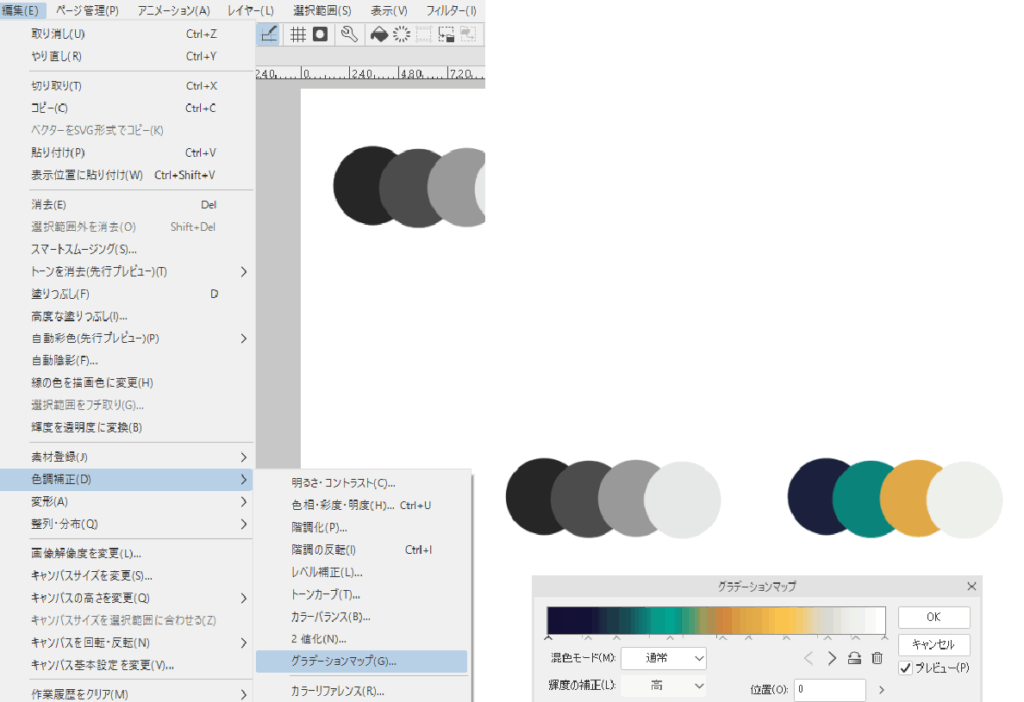This screenshot has height=702, width=1024.
Task: Expand the キャンバスを回転・反転(N) submenu
Action: point(244,643)
